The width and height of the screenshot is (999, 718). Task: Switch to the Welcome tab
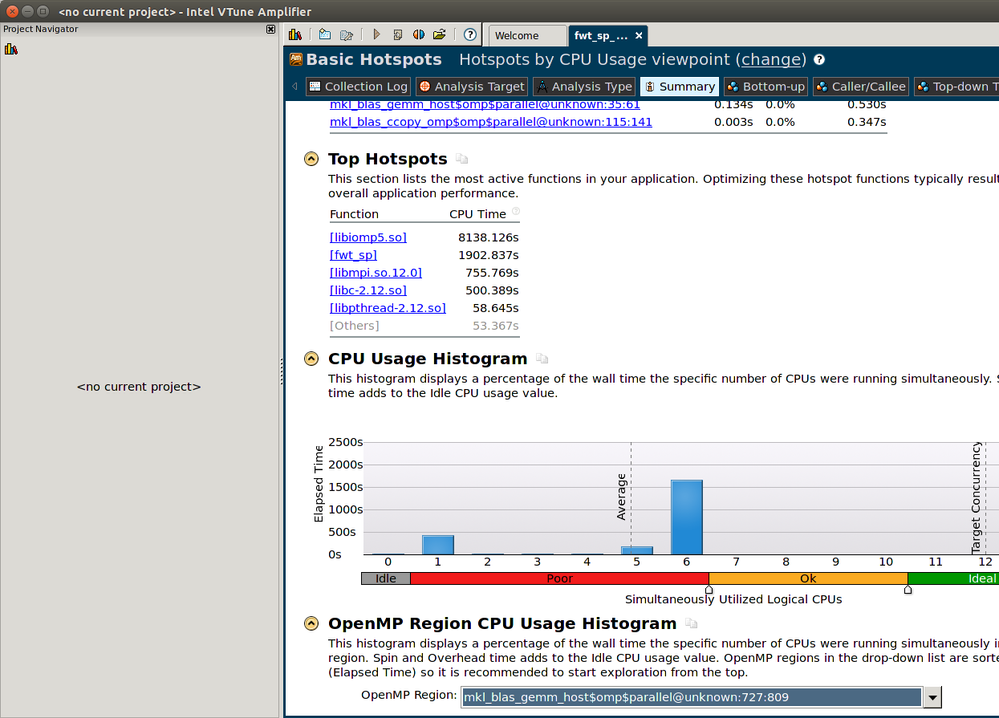[x=527, y=36]
